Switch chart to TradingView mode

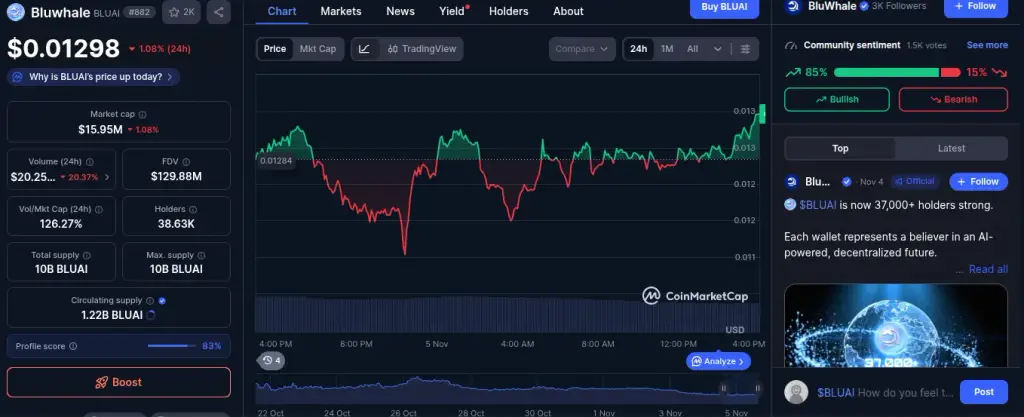click(421, 49)
